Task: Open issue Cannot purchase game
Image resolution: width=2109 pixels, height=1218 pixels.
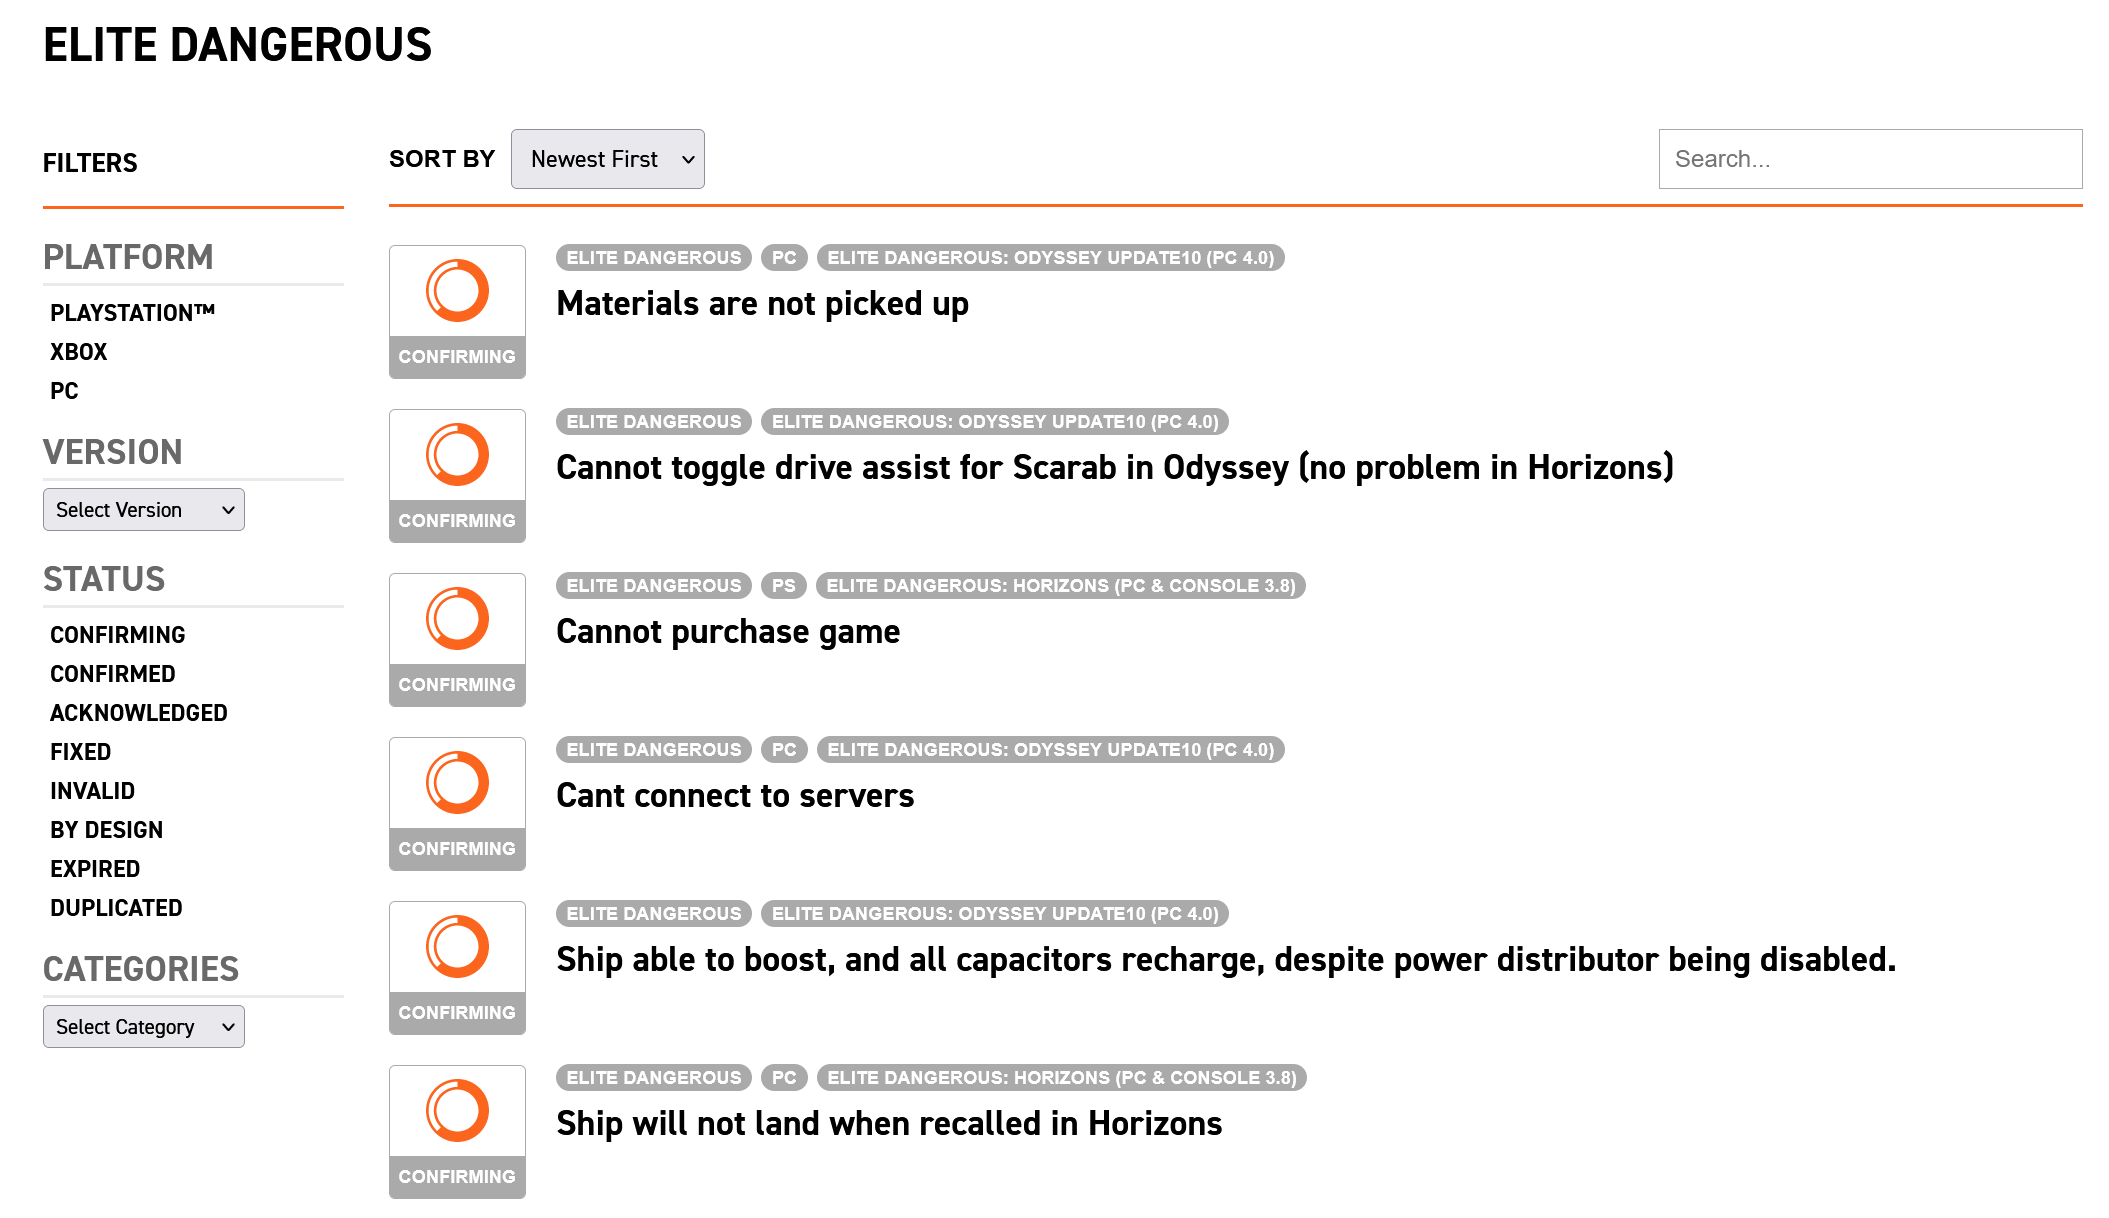Action: point(728,632)
